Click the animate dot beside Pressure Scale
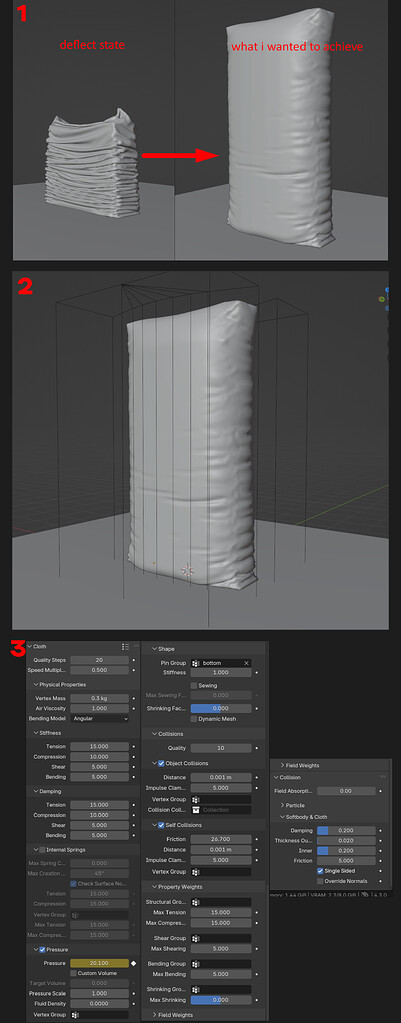 point(134,994)
